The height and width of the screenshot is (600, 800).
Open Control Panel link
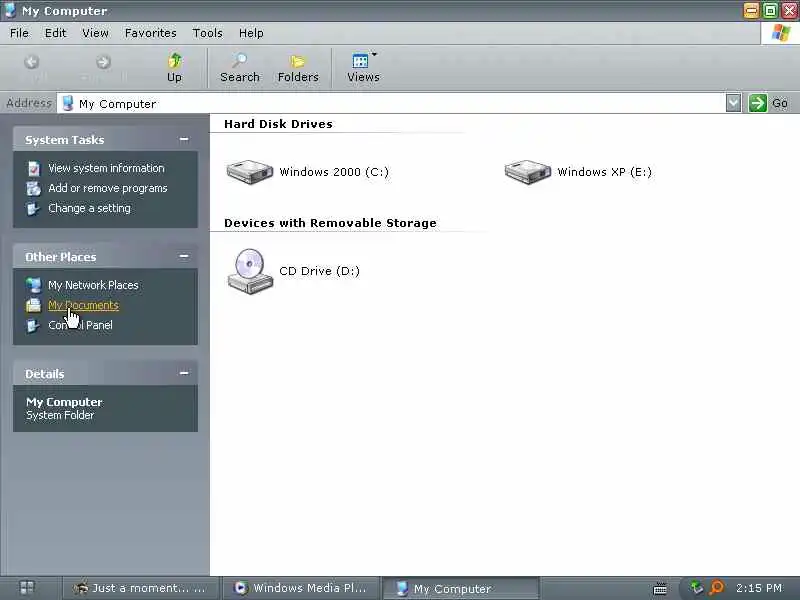click(80, 325)
